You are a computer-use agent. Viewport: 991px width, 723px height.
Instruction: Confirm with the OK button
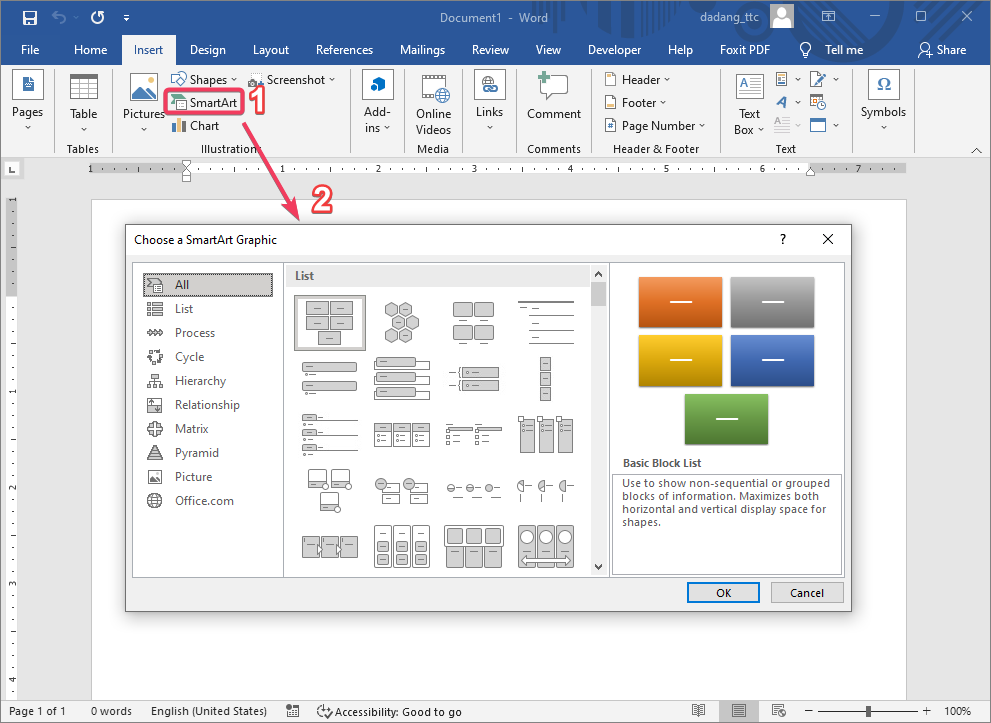point(722,592)
